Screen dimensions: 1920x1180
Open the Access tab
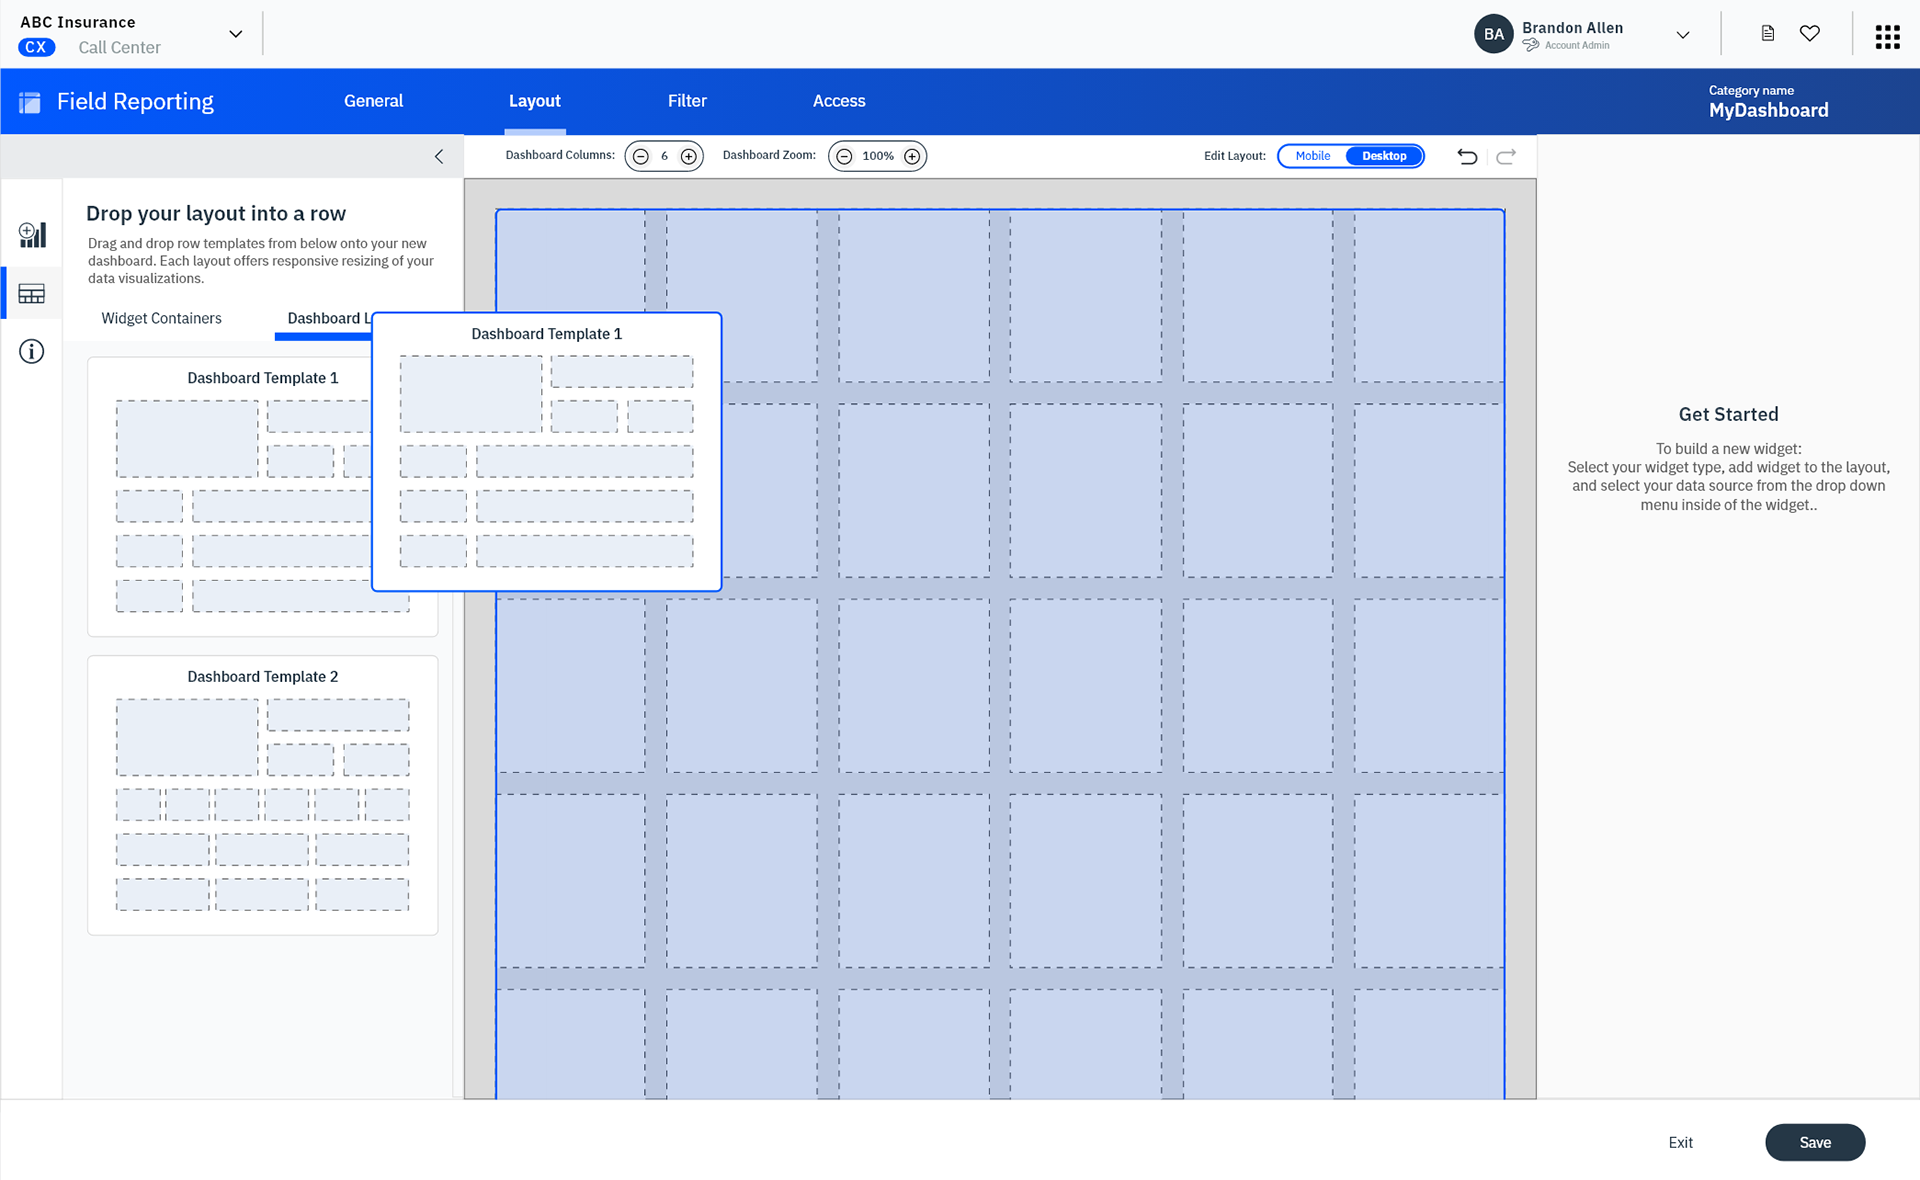[839, 101]
